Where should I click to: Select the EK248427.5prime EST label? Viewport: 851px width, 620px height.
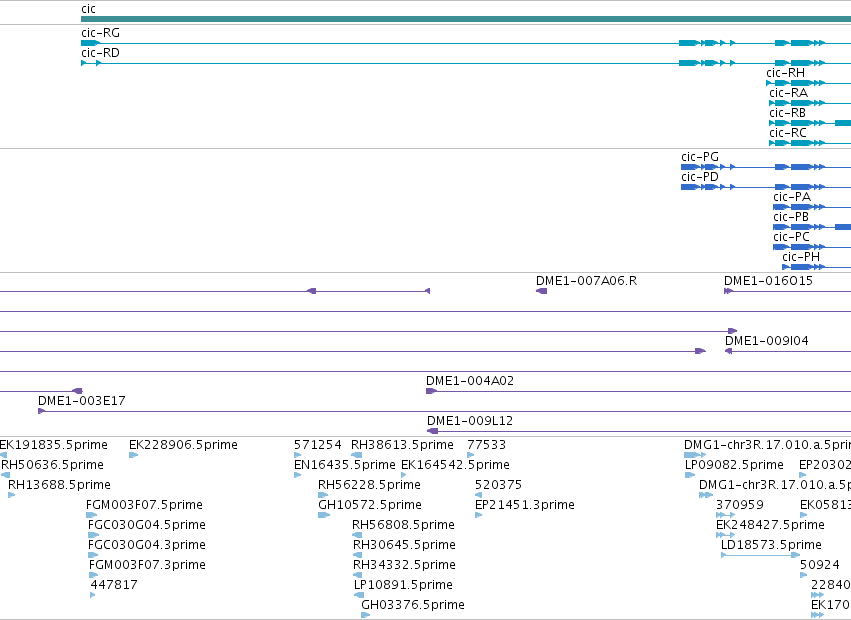pyautogui.click(x=770, y=525)
